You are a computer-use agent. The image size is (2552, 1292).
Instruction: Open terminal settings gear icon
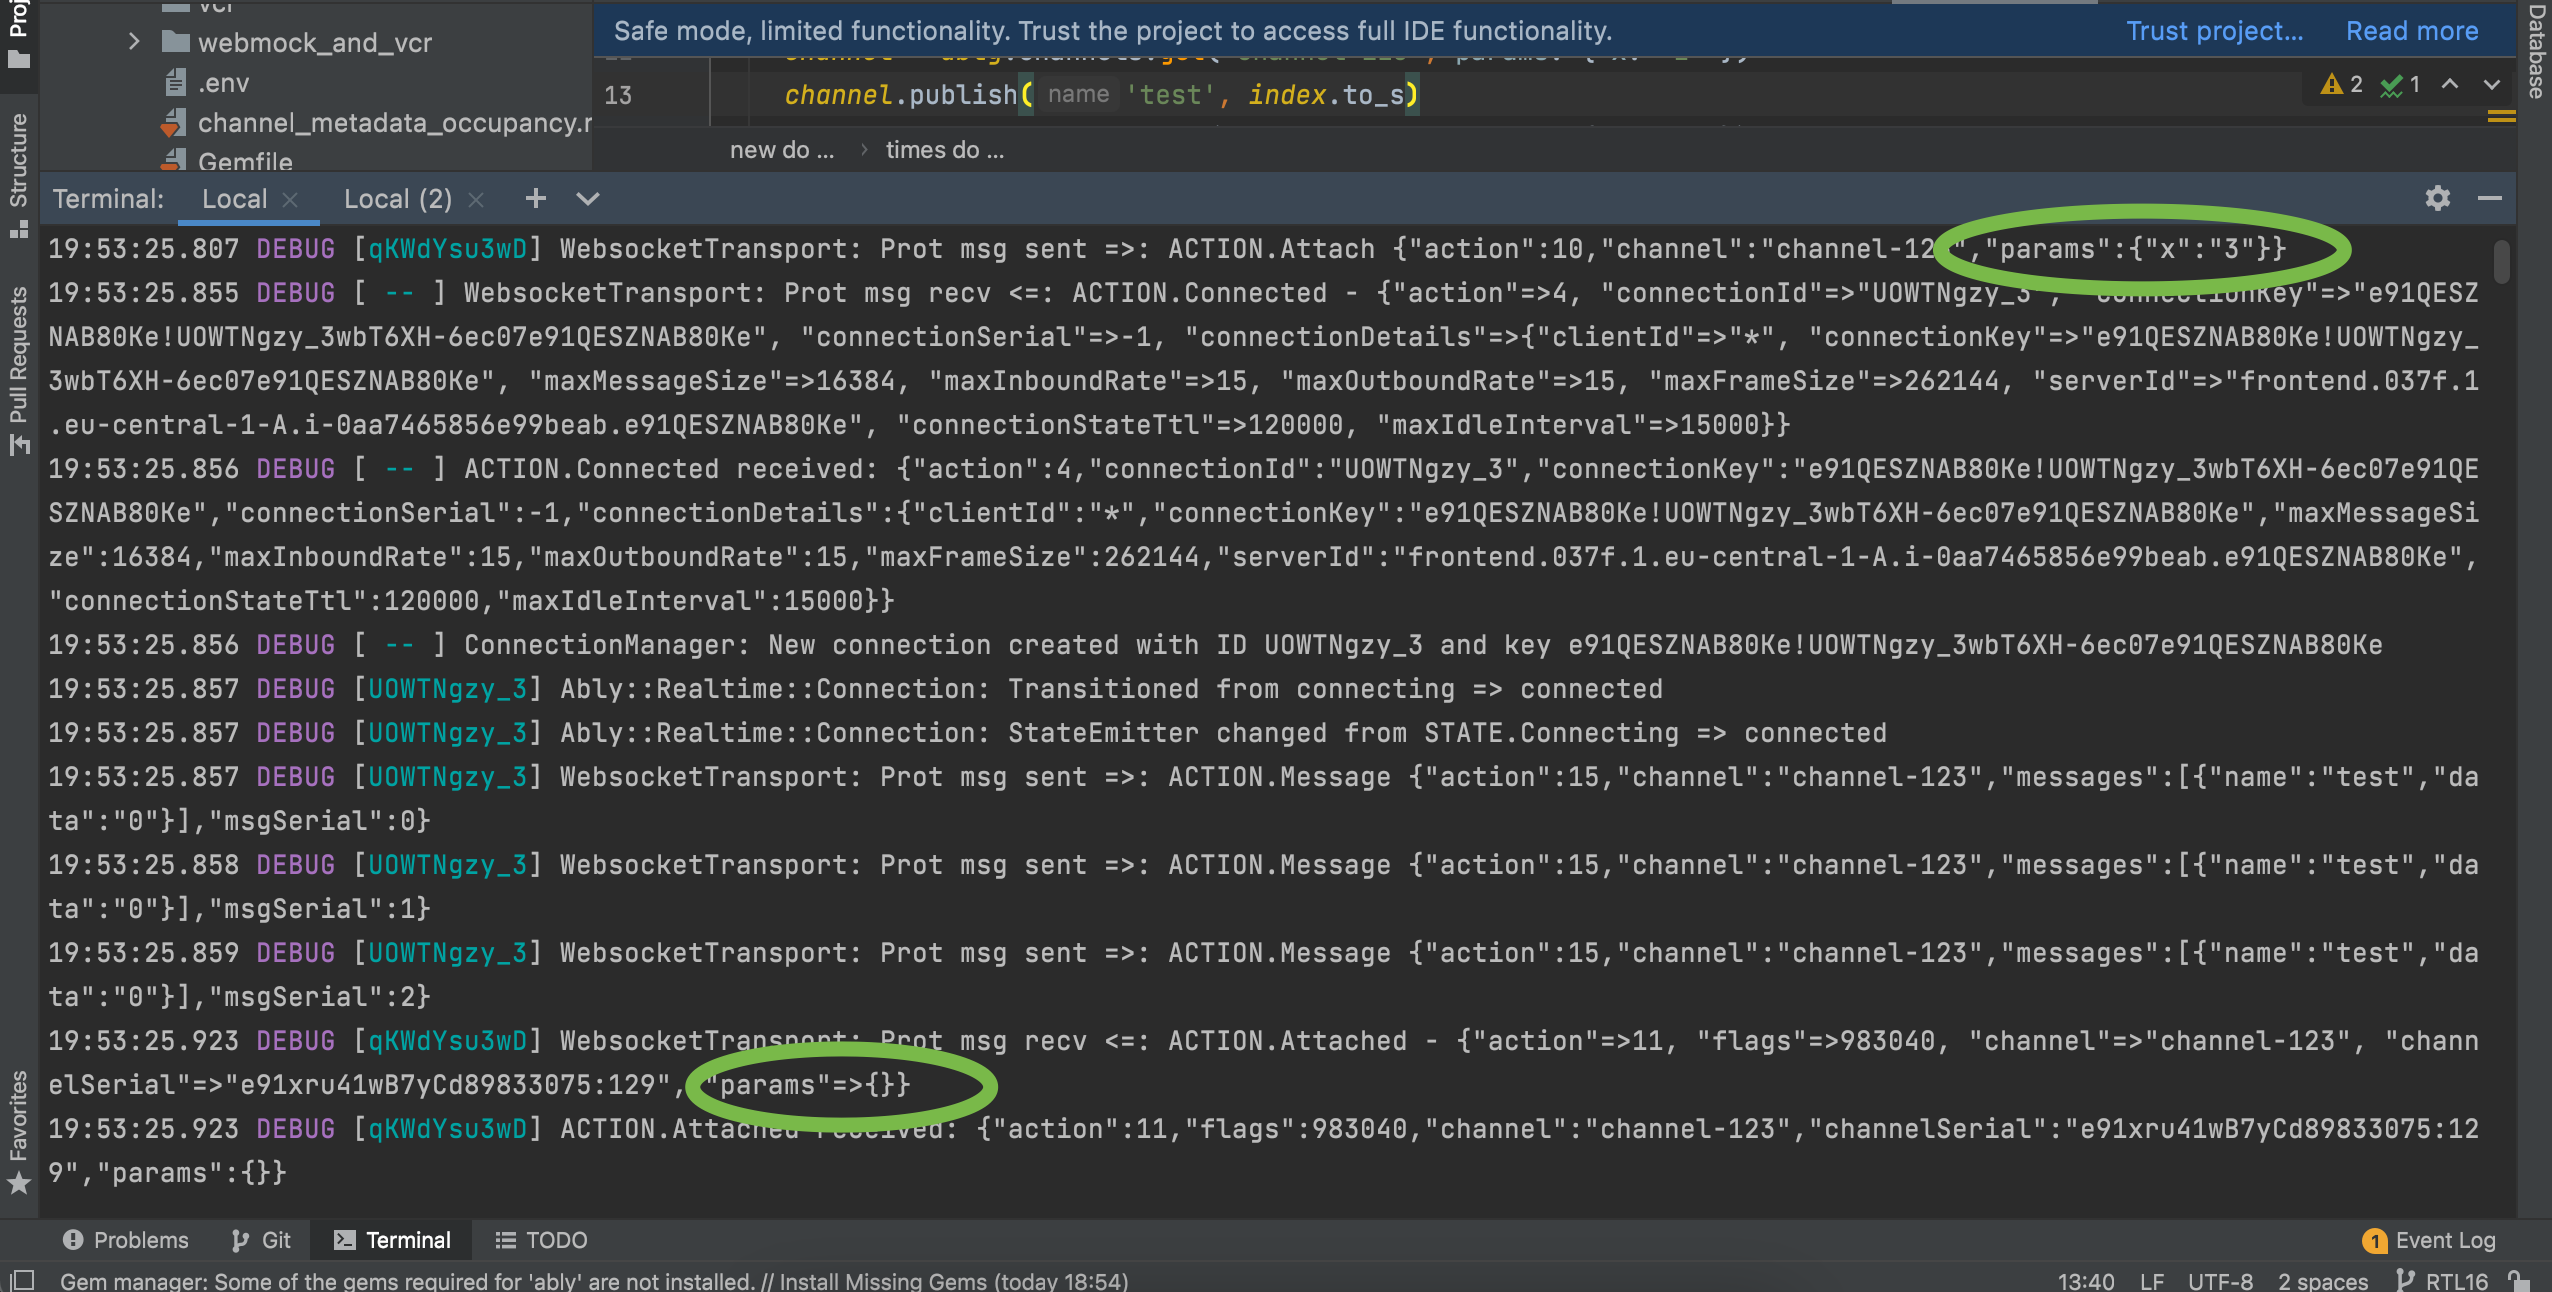point(2437,198)
